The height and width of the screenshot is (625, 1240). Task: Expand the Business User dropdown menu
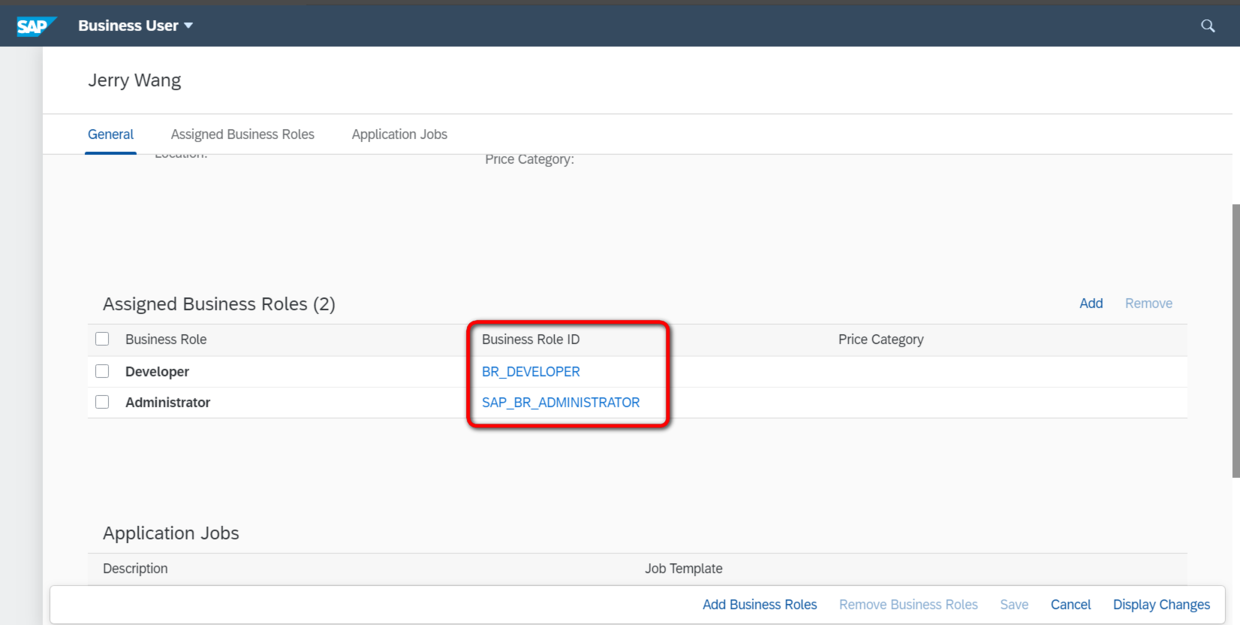point(136,26)
